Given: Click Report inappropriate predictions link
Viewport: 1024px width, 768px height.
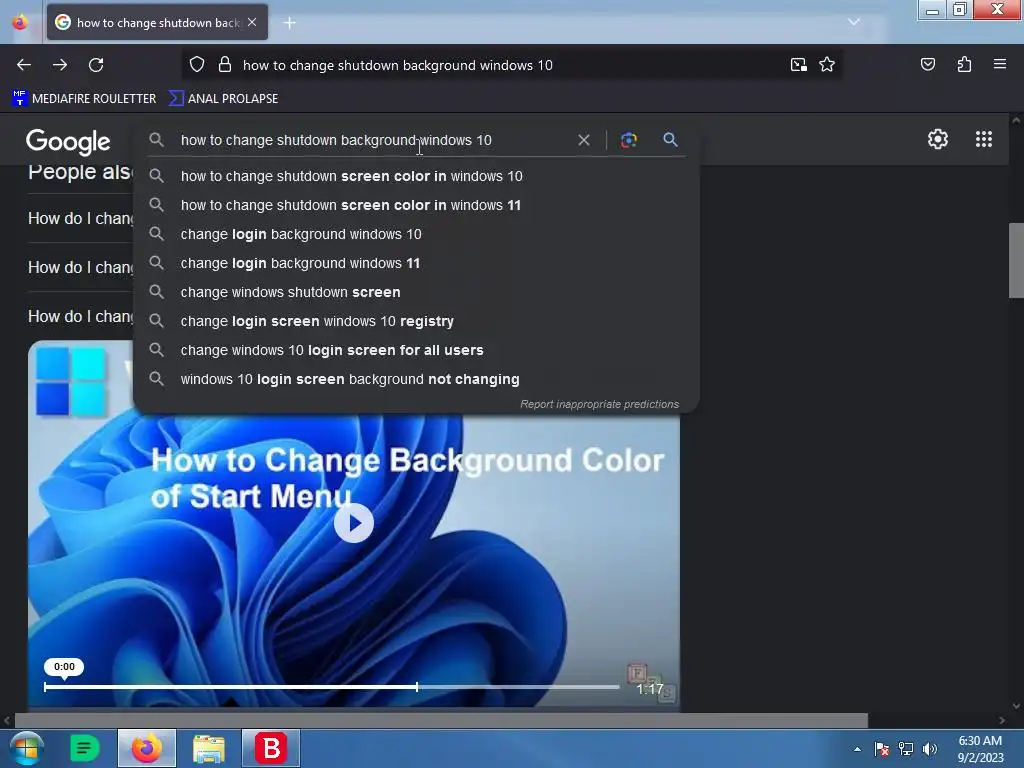Looking at the screenshot, I should tap(600, 404).
